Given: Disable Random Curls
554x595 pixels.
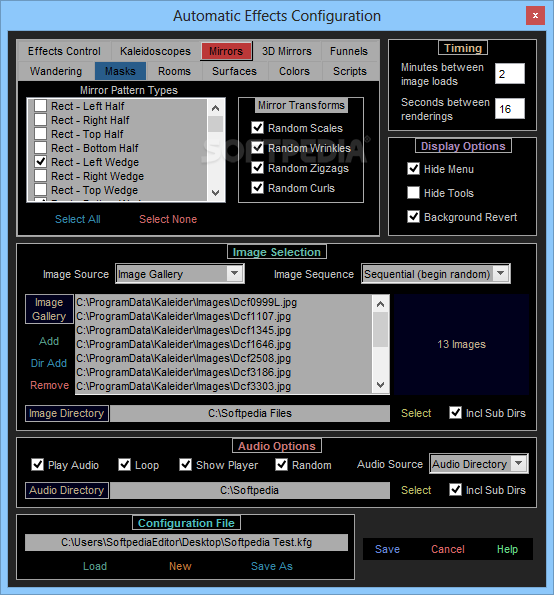Looking at the screenshot, I should click(x=258, y=188).
